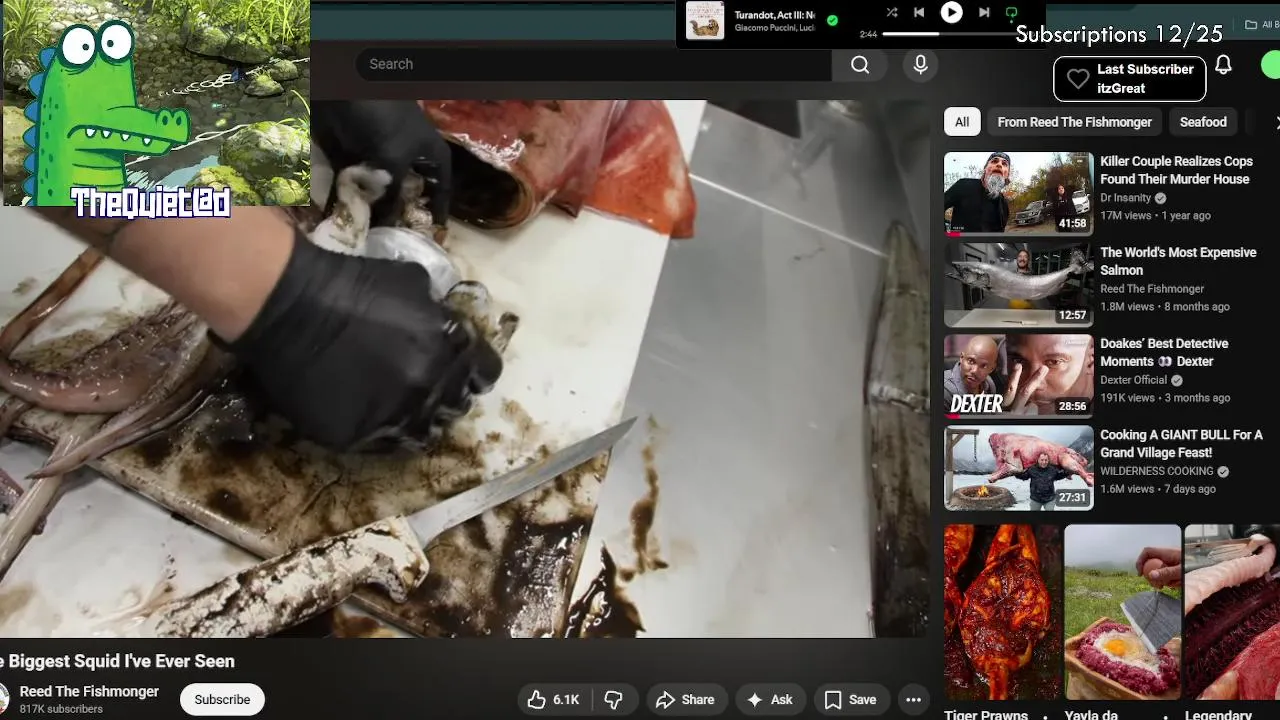Image resolution: width=1280 pixels, height=720 pixels.
Task: Click into the YouTube Search field
Action: tap(593, 64)
